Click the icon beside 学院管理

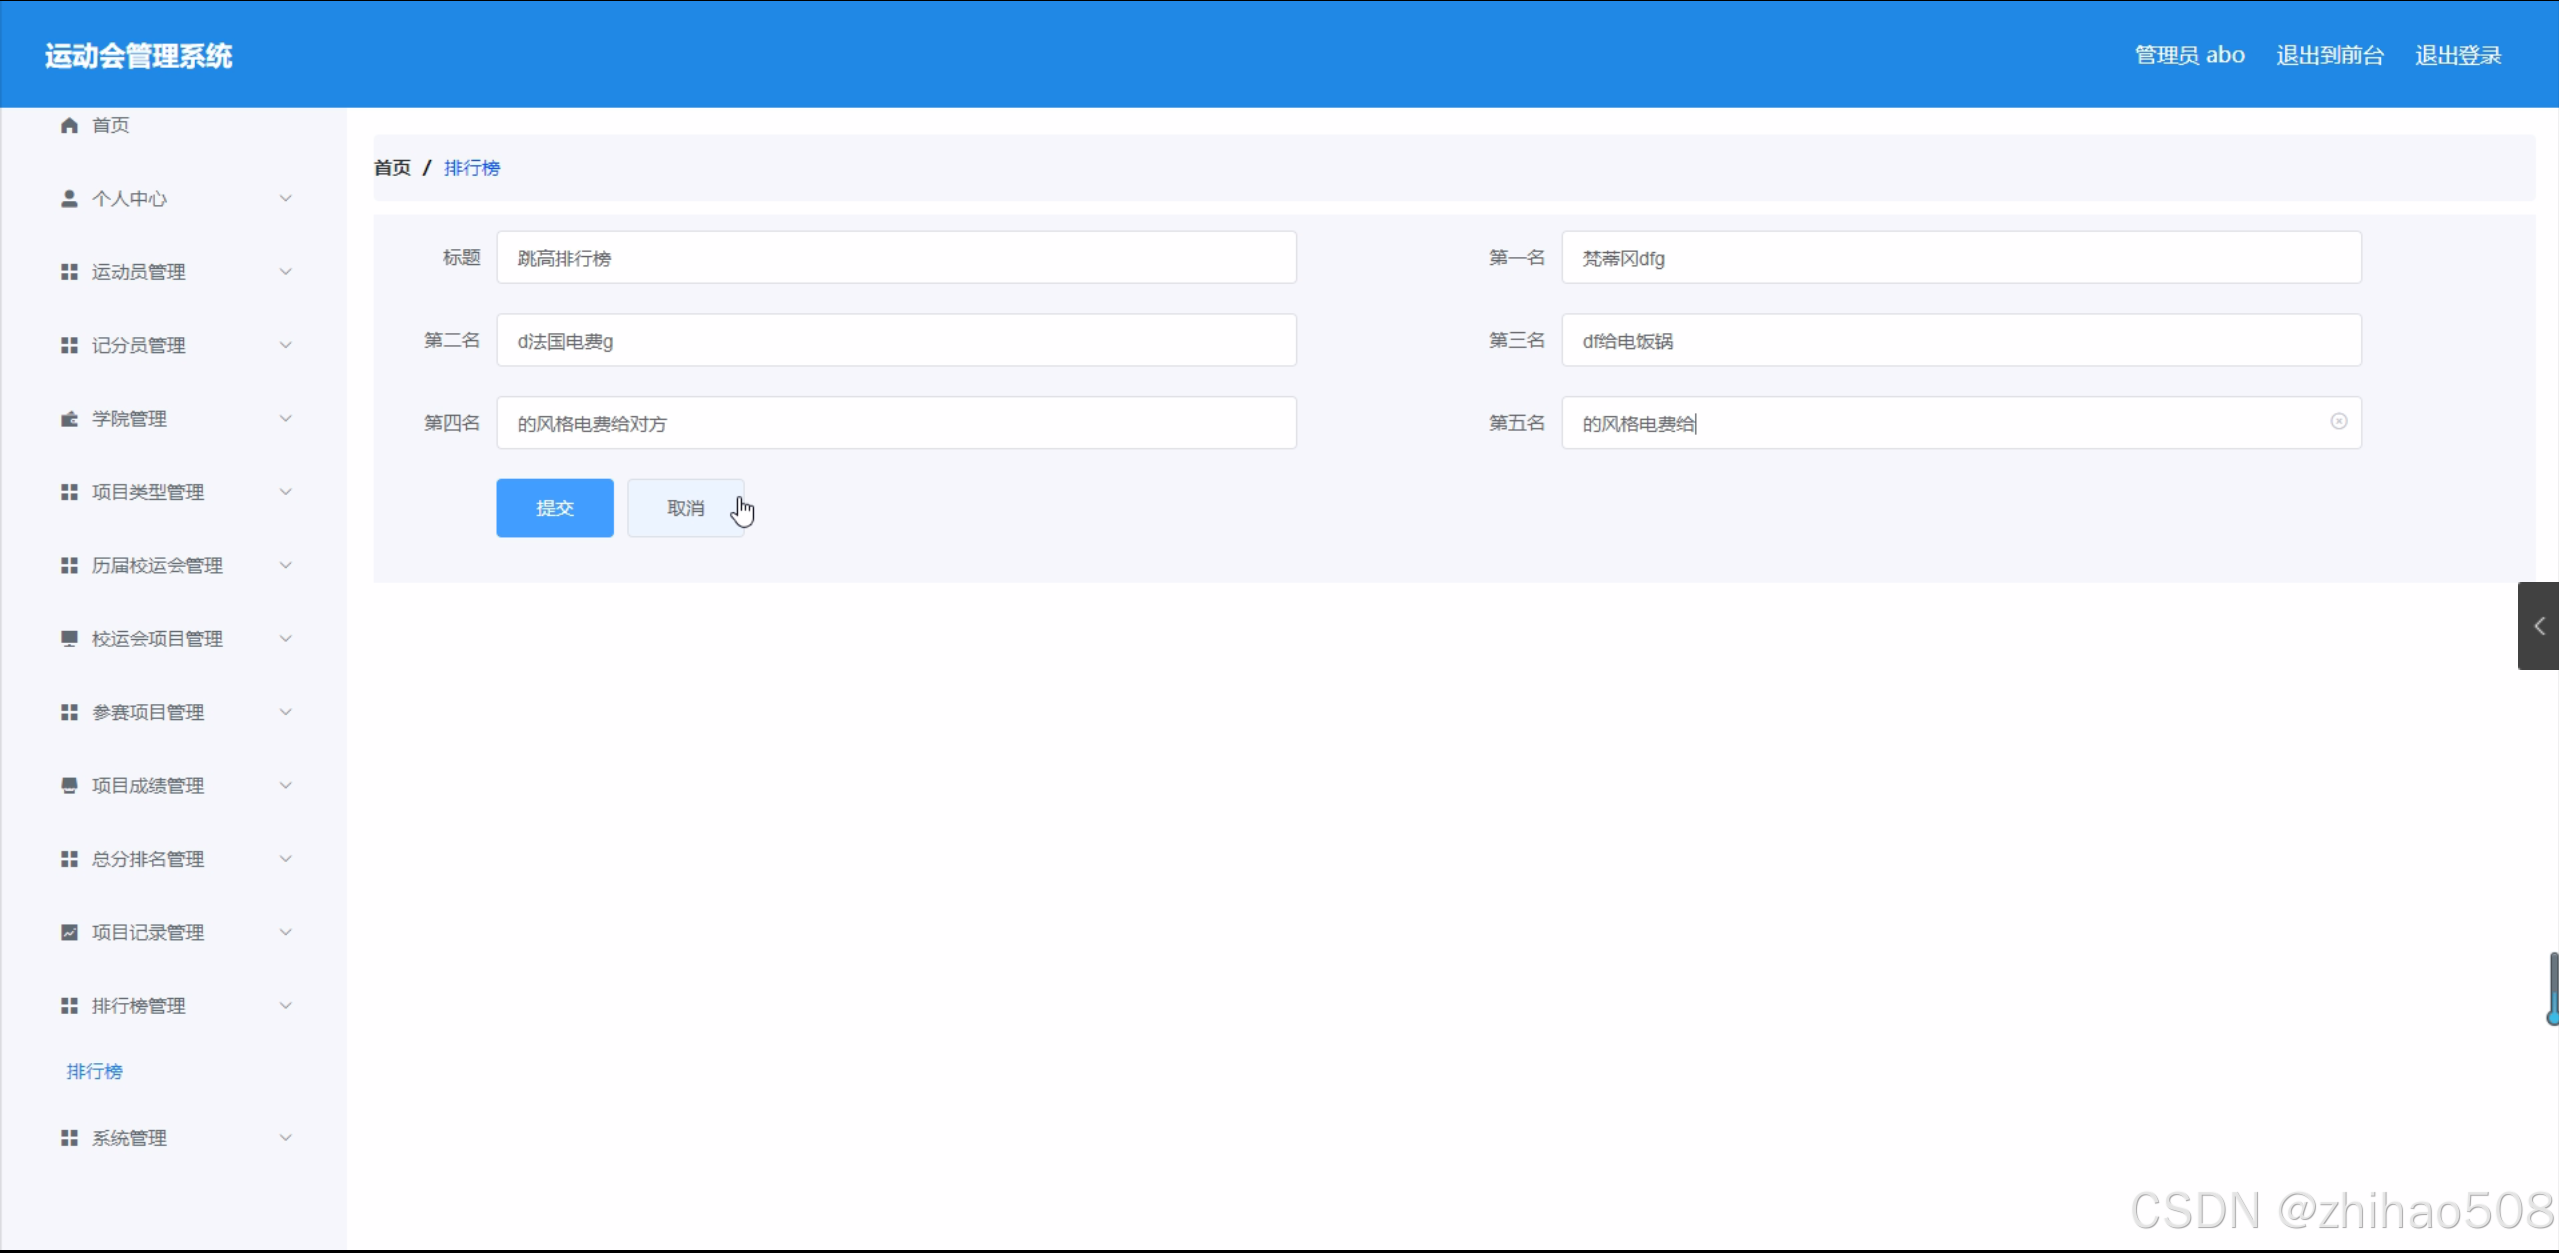(69, 419)
